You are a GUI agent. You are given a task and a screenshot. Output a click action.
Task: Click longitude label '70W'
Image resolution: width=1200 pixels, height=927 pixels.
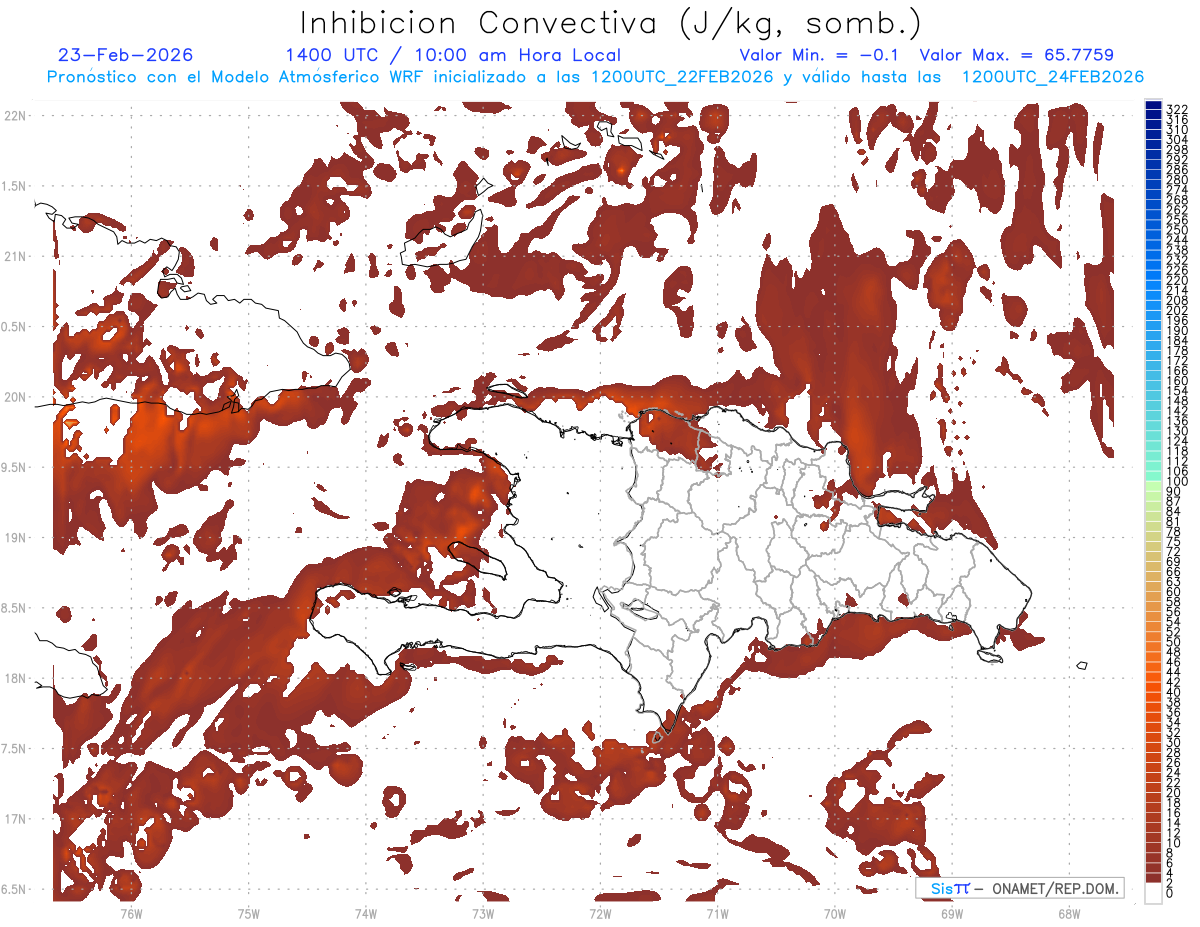(835, 913)
